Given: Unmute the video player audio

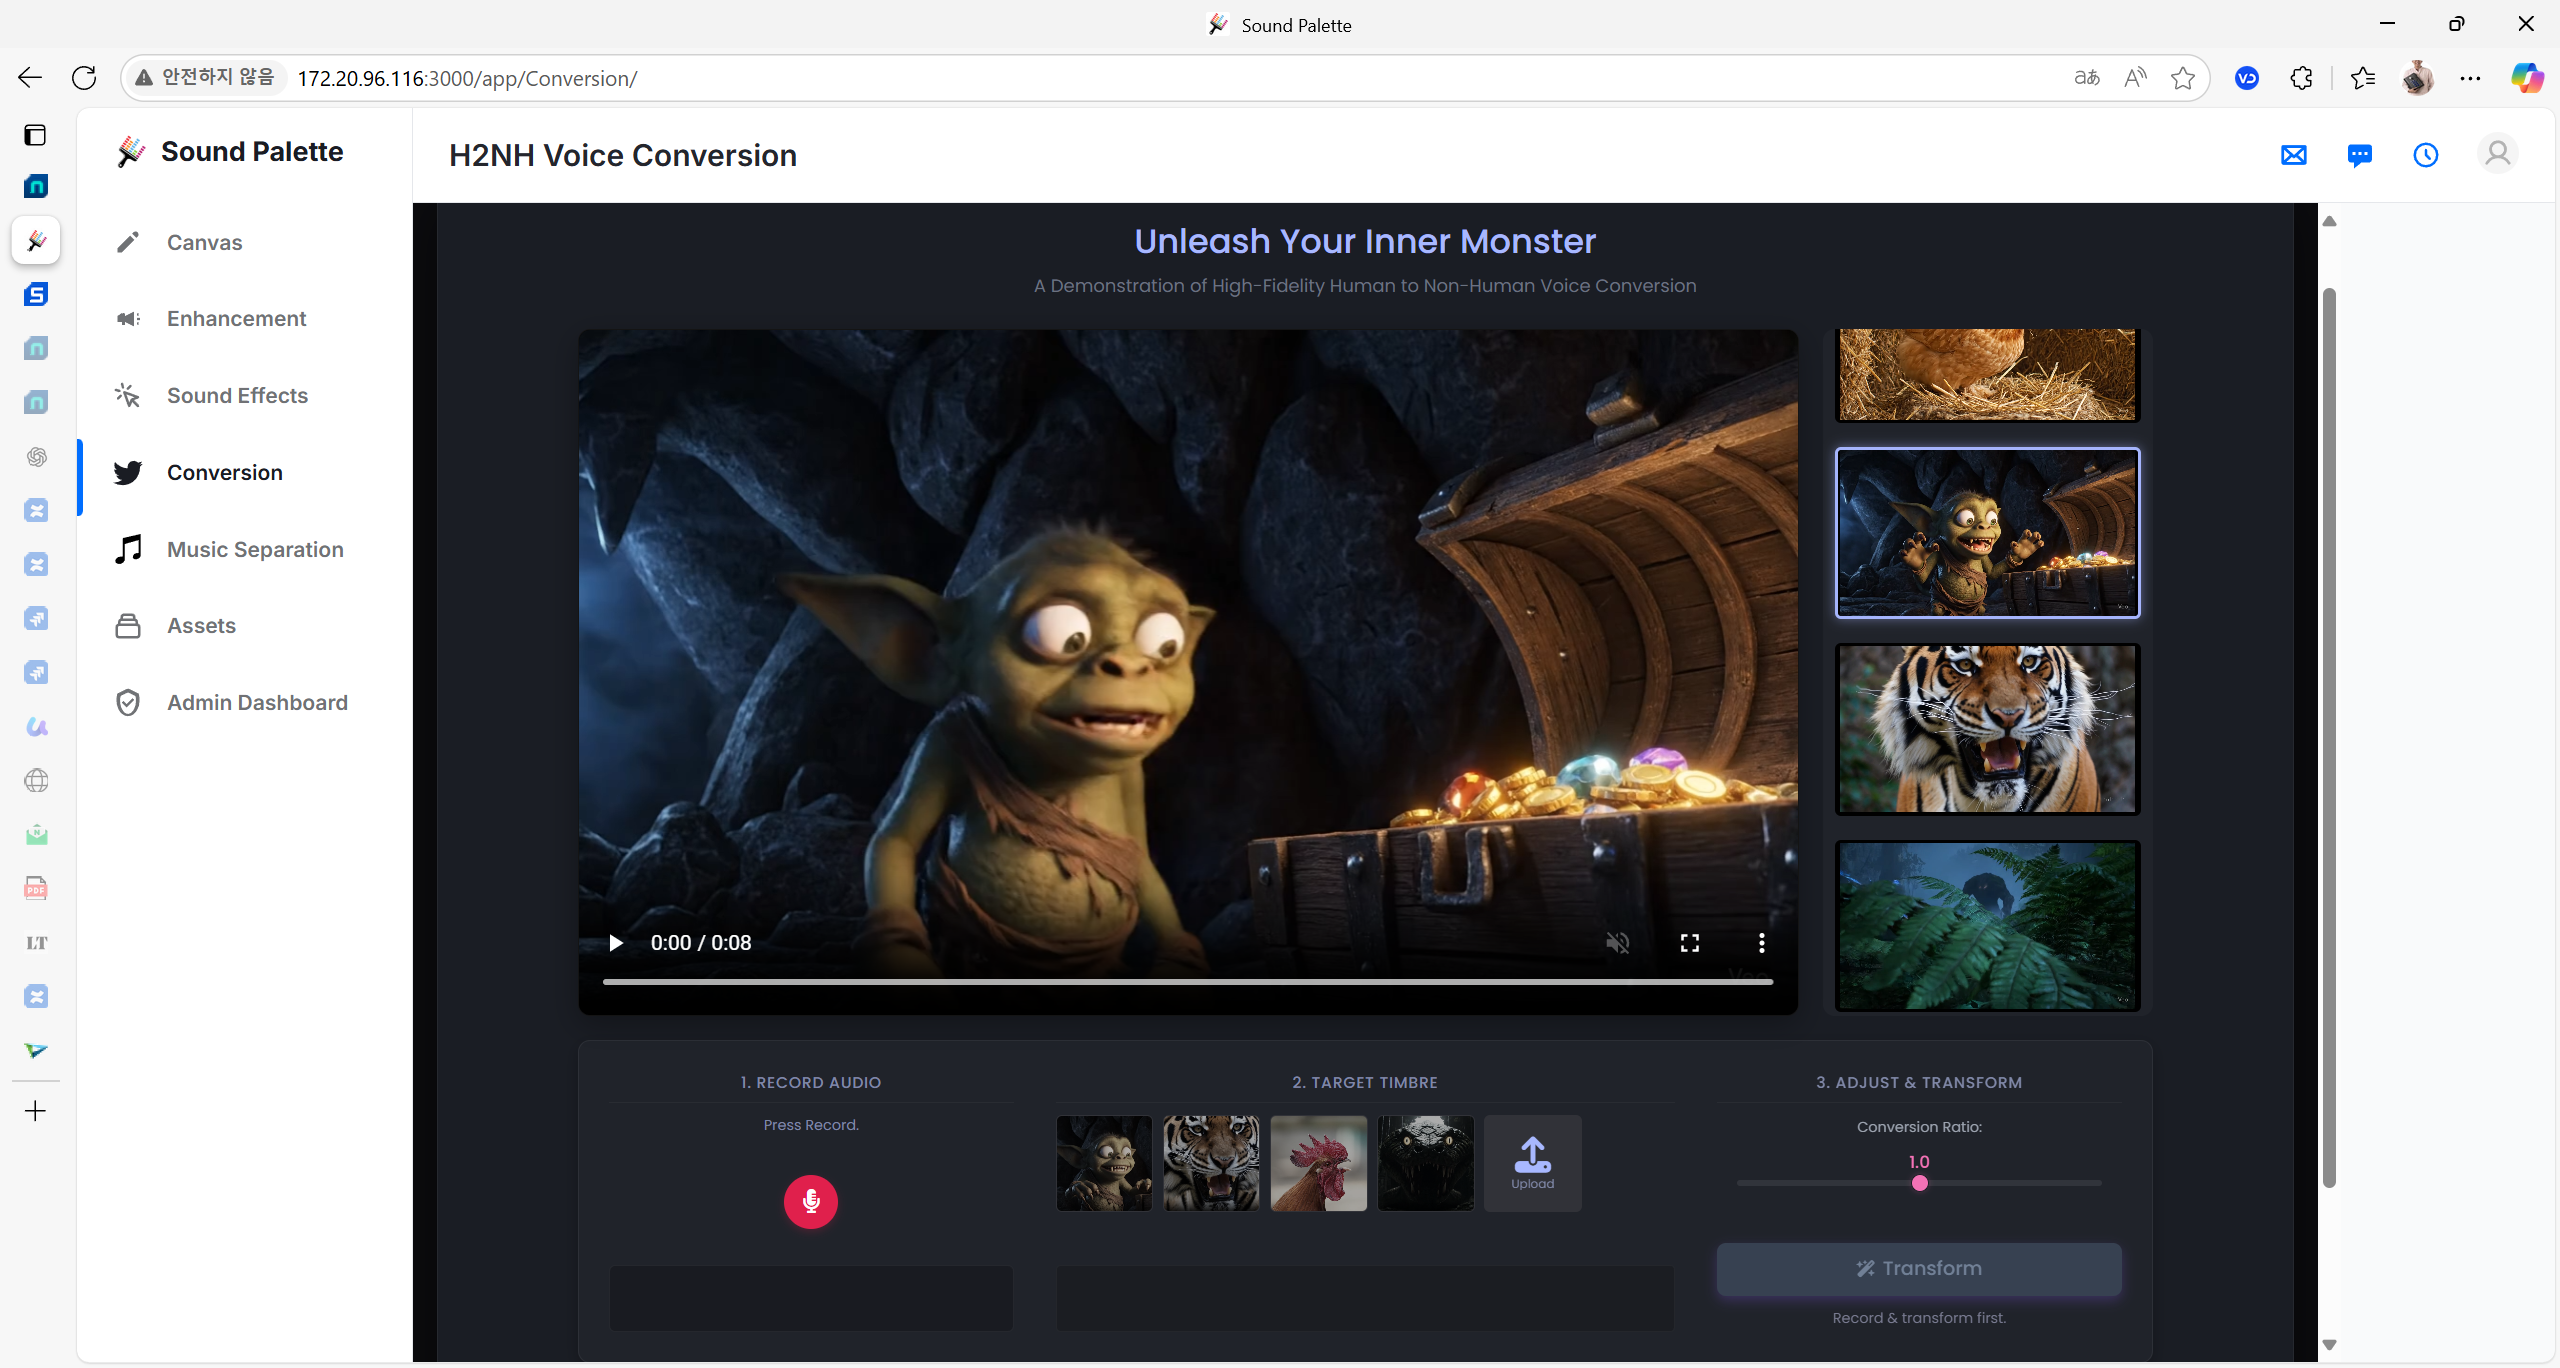Looking at the screenshot, I should coord(1617,943).
